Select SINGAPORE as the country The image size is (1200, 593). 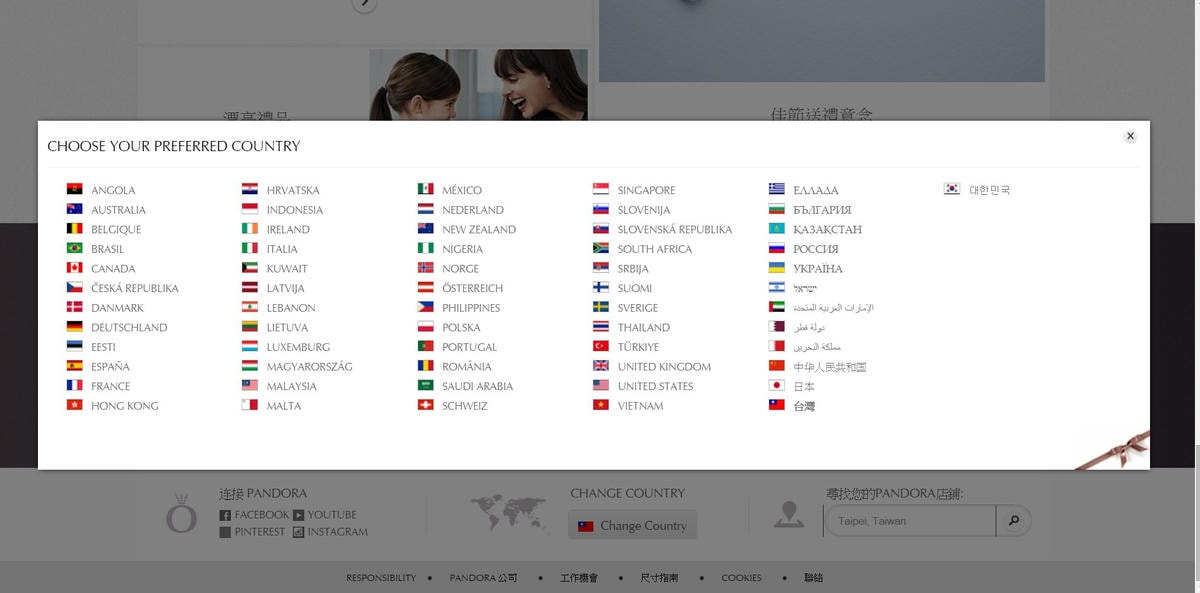[646, 190]
